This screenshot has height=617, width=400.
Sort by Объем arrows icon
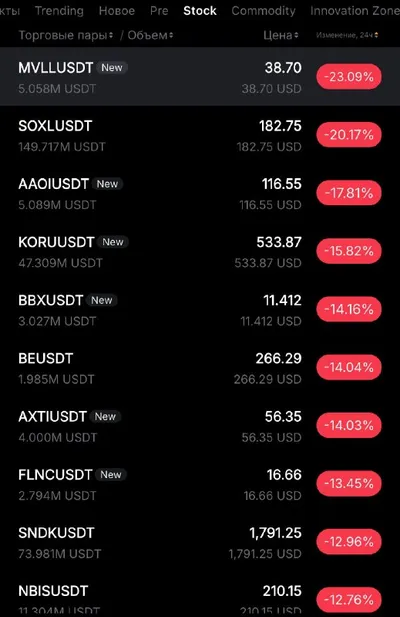pyautogui.click(x=171, y=35)
